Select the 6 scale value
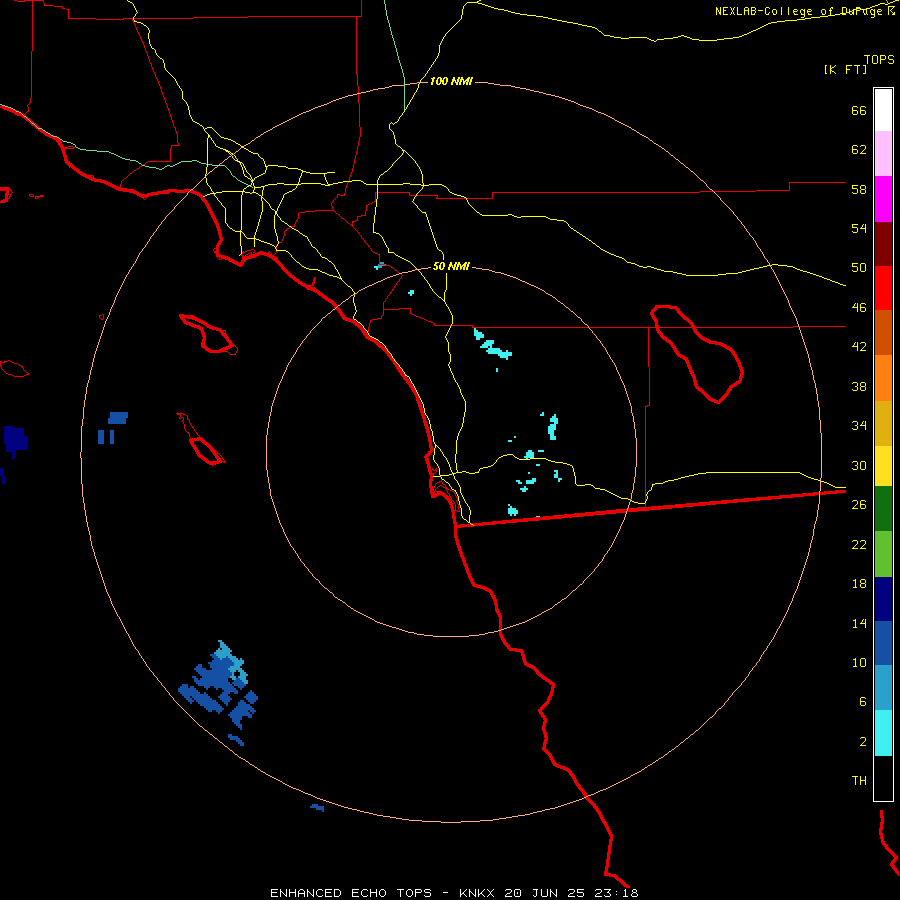Viewport: 900px width, 900px height. [863, 701]
